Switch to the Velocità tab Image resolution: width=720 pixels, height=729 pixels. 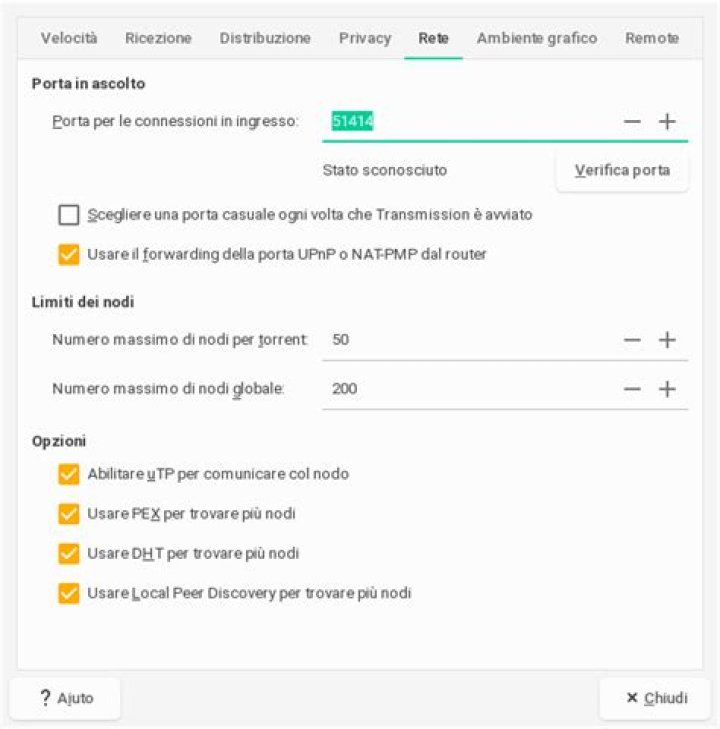point(69,38)
